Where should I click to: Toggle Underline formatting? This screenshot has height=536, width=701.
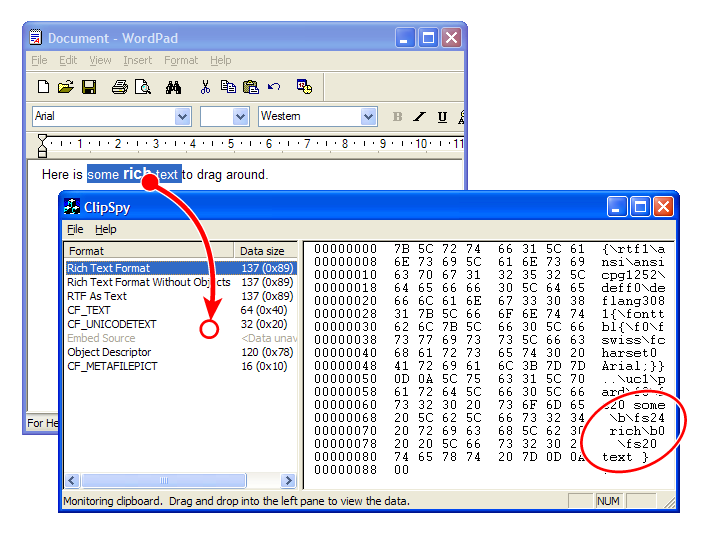tap(442, 117)
